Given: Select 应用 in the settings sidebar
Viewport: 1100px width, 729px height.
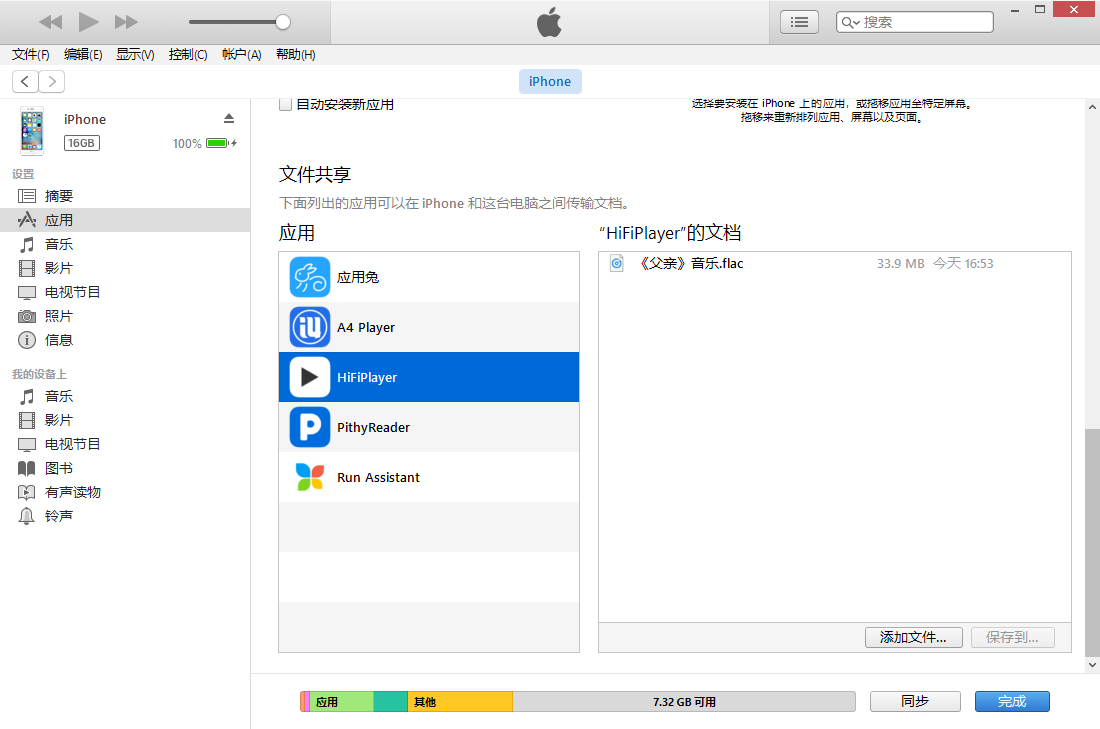Looking at the screenshot, I should [125, 220].
